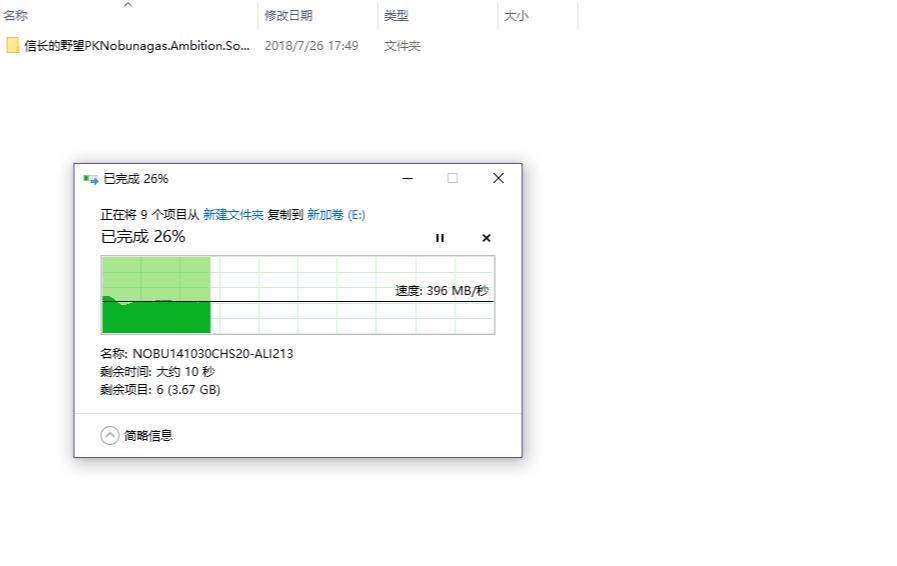Click the copy dialog title bar icon
Screen dimensions: 897x566
(90, 179)
